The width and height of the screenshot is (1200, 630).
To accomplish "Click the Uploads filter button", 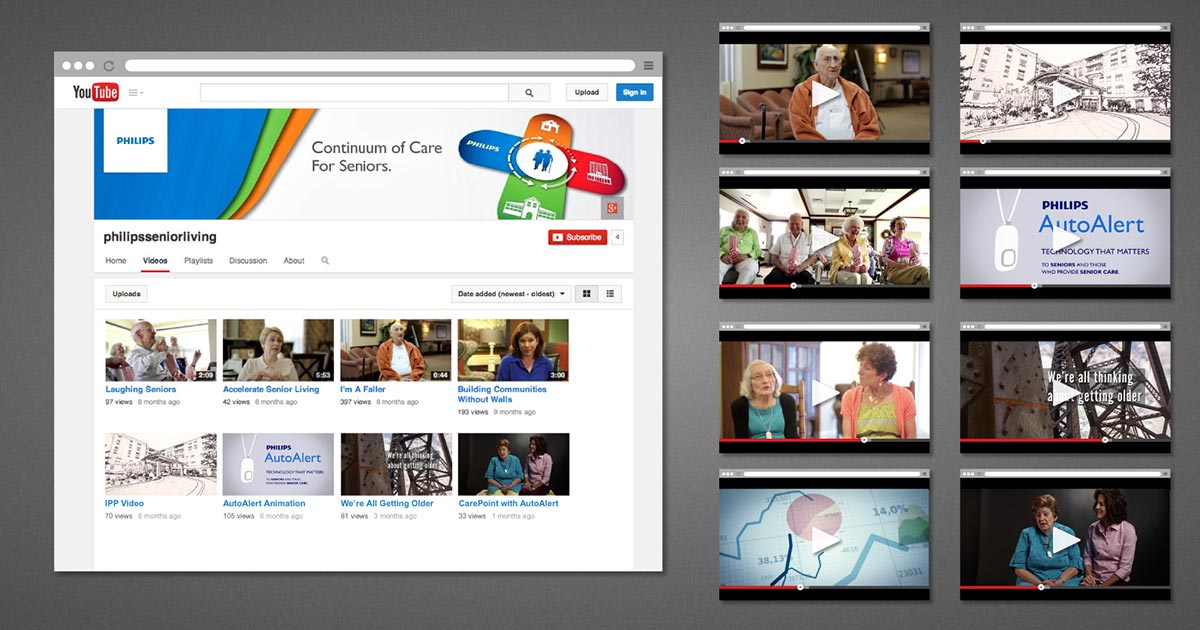I will click(x=127, y=294).
